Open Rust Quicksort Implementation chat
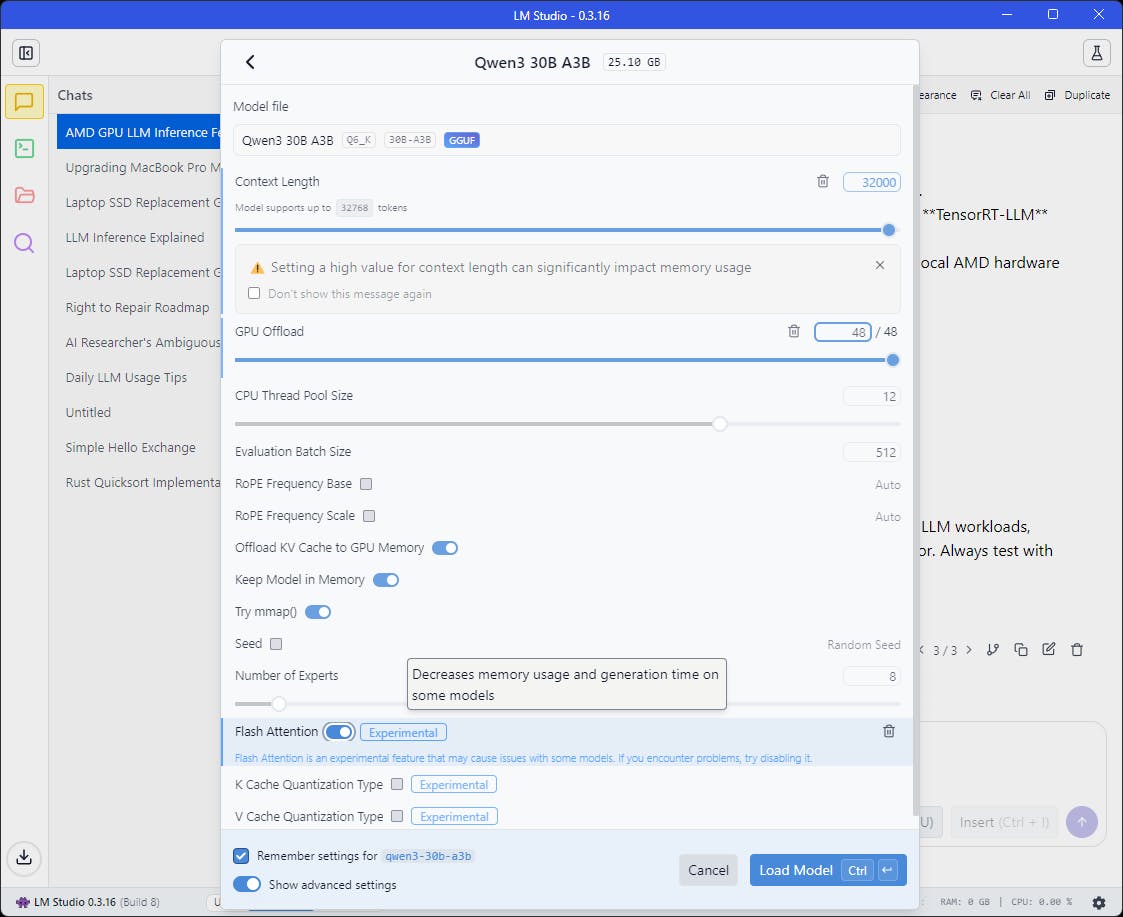This screenshot has width=1123, height=917. 139,482
